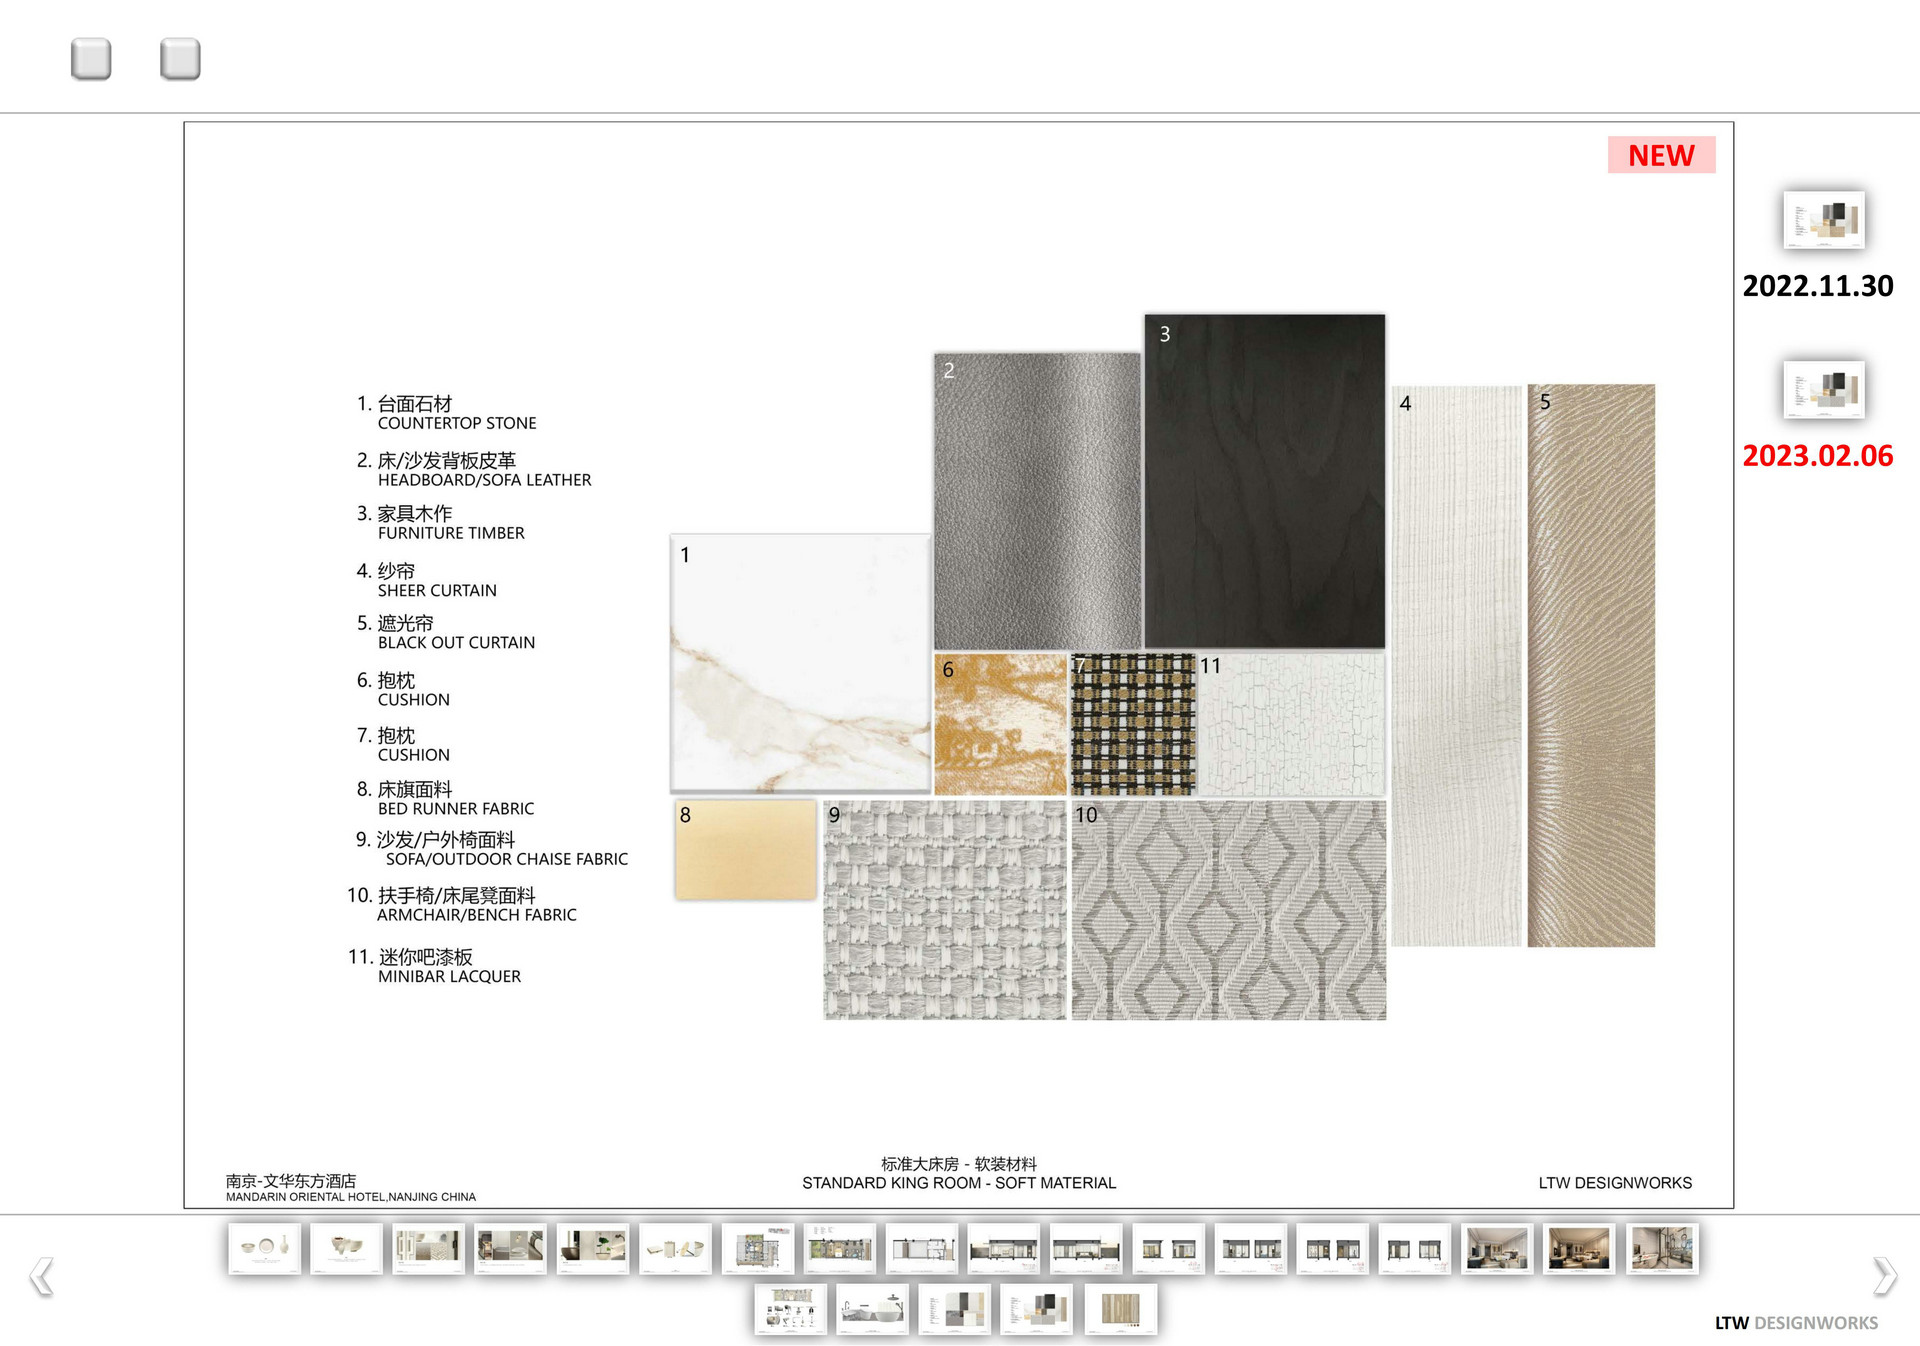Viewport: 1920px width, 1346px height.
Task: Go to previous slide with left arrow
Action: point(41,1276)
